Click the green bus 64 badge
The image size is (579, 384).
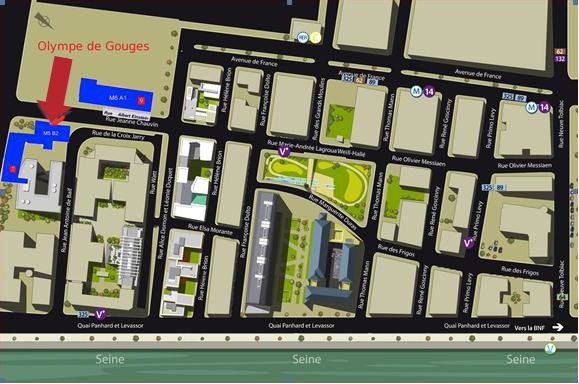pos(562,296)
